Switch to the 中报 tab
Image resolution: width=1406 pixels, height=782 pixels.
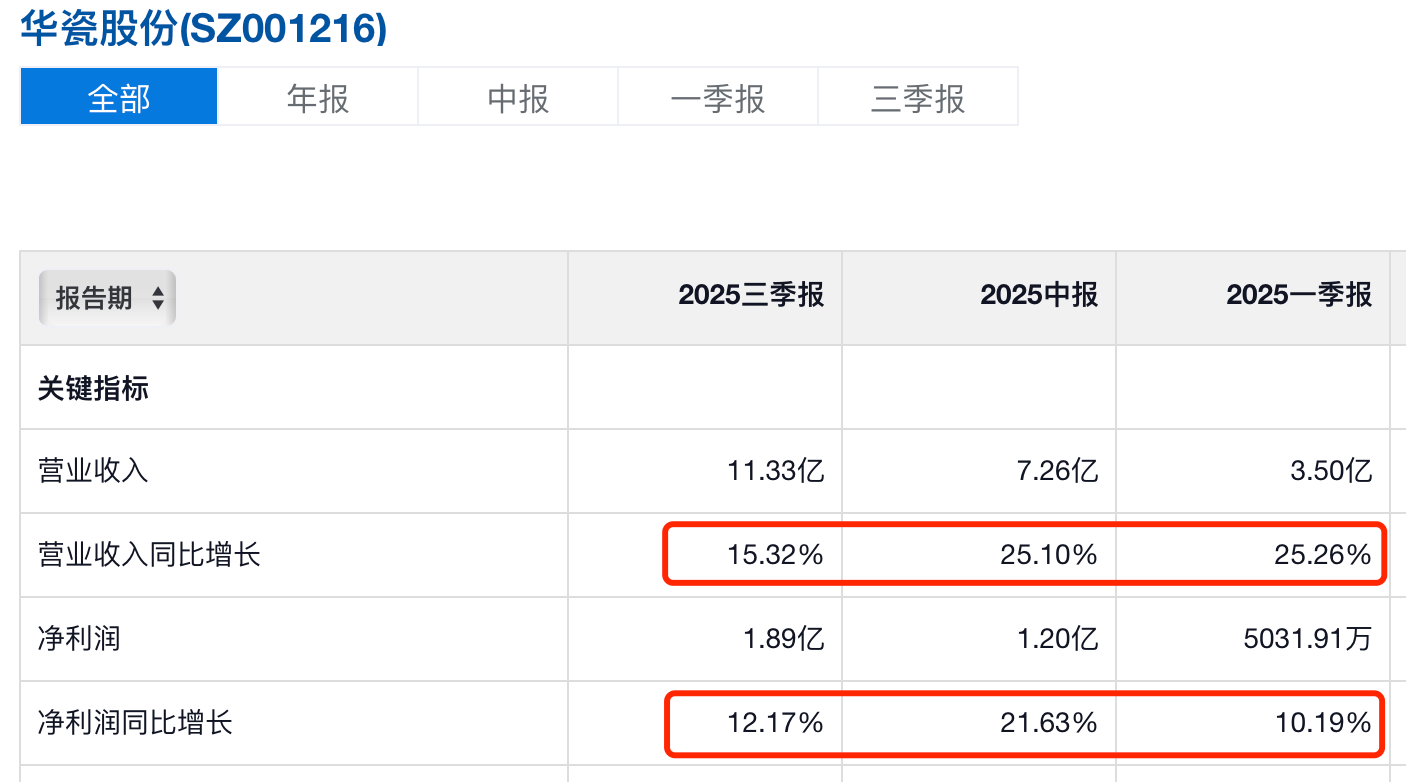point(518,98)
